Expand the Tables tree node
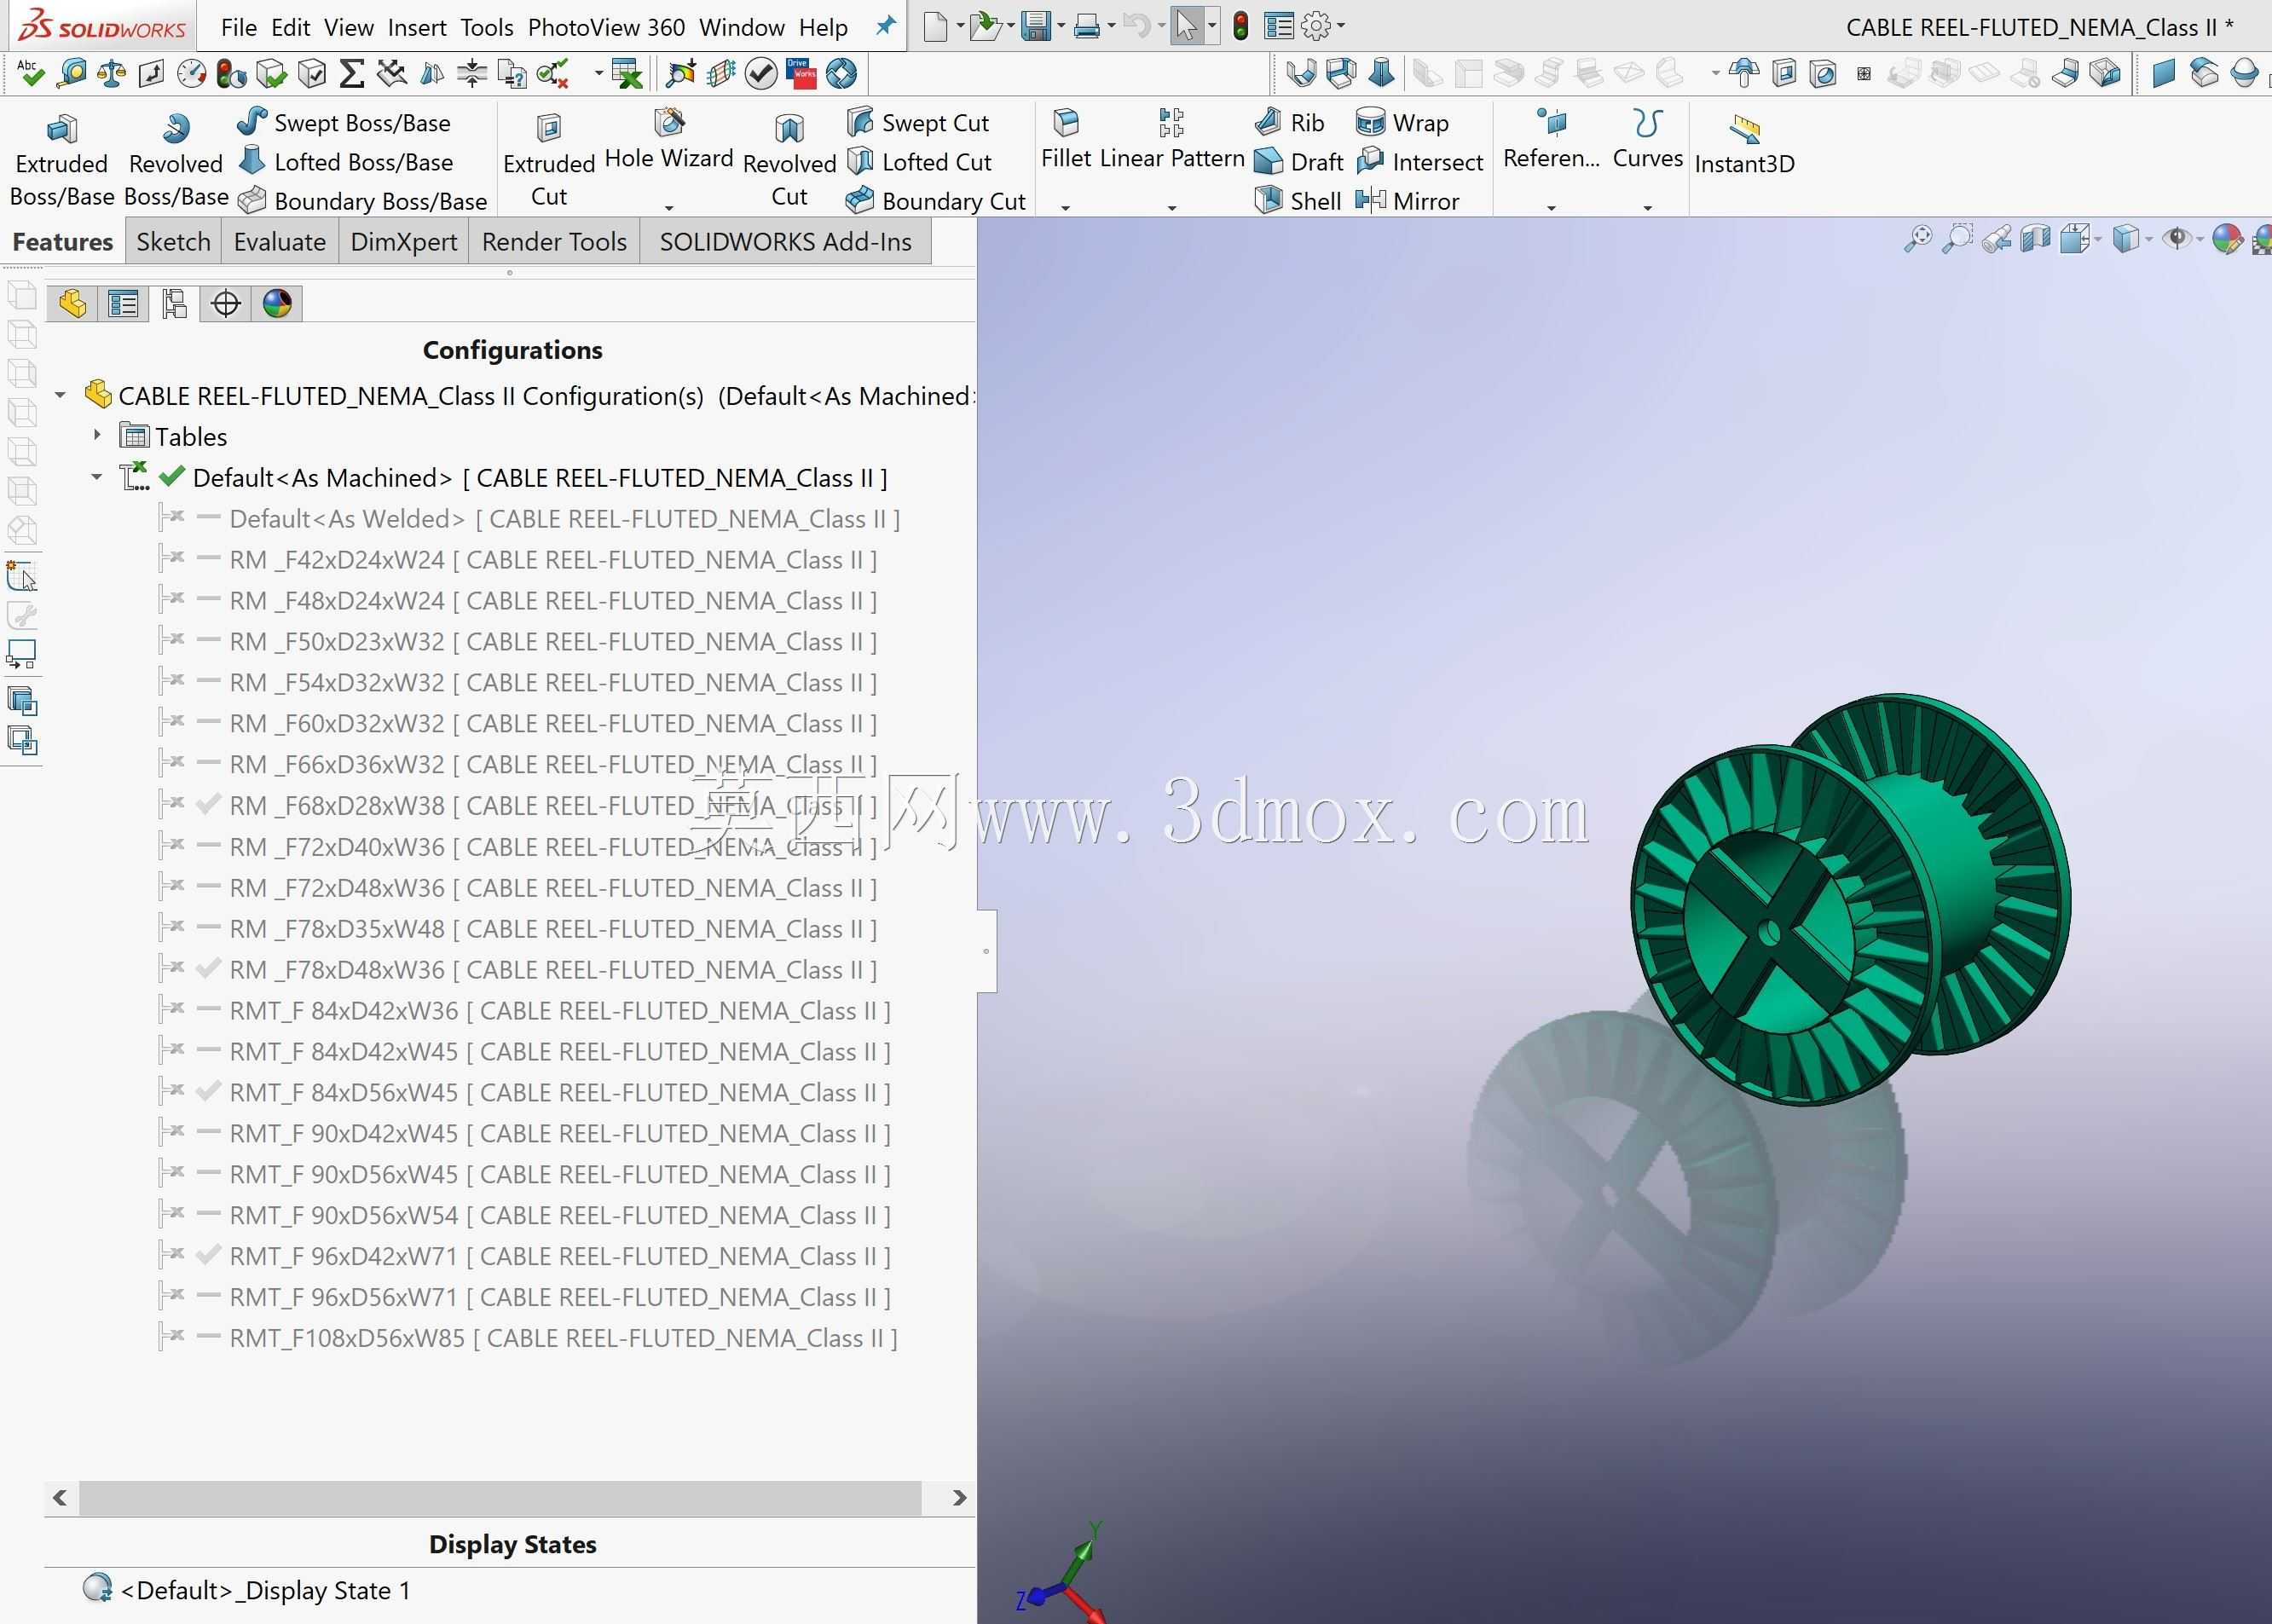This screenshot has height=1624, width=2272. (x=97, y=435)
